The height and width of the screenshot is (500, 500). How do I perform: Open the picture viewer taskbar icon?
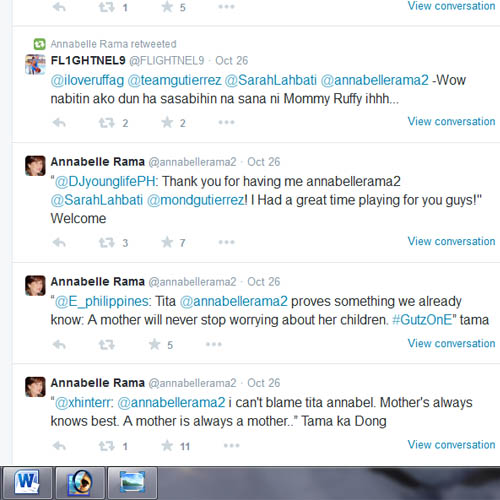pos(132,482)
